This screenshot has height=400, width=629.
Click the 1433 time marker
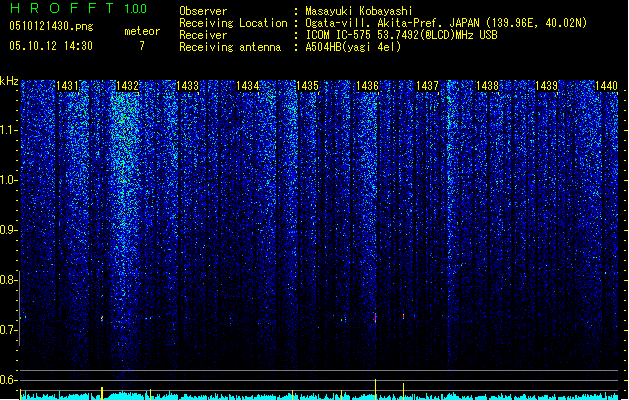pos(187,86)
